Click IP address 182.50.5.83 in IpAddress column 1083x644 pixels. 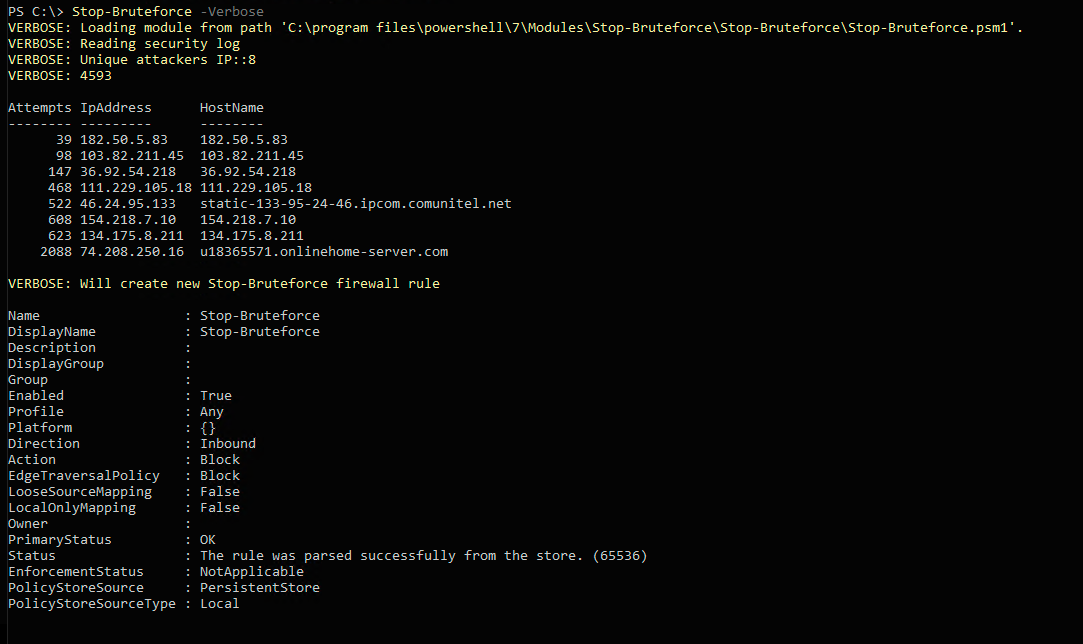[124, 139]
